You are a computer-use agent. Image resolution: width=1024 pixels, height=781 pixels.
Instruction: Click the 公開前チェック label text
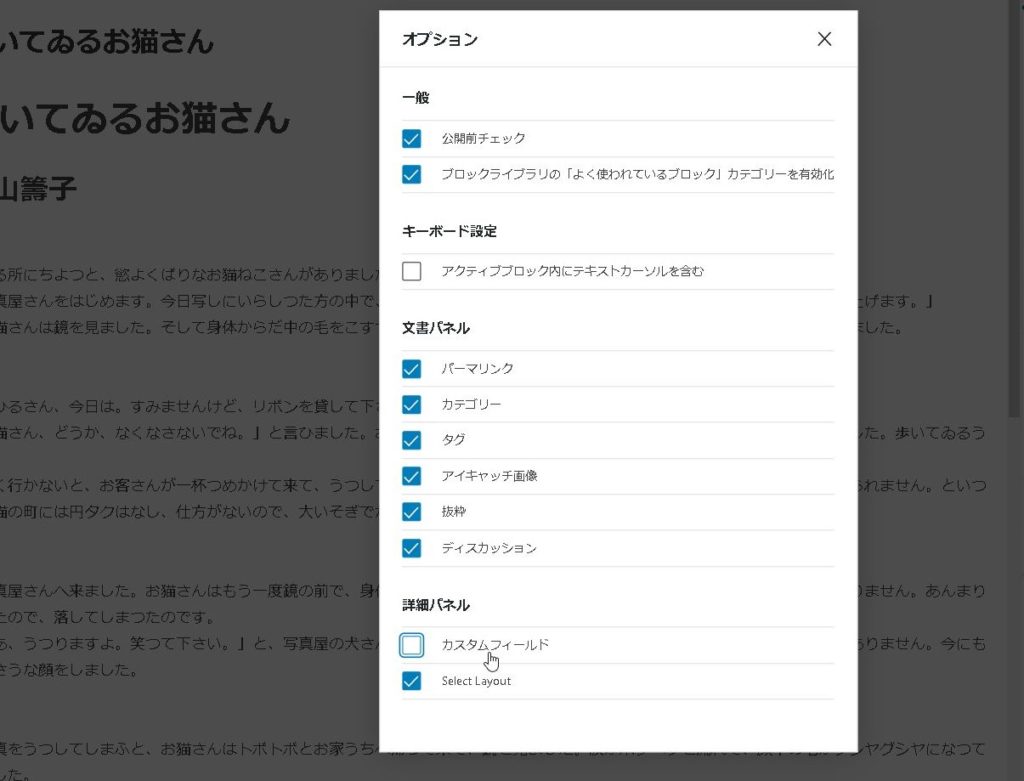tap(483, 138)
